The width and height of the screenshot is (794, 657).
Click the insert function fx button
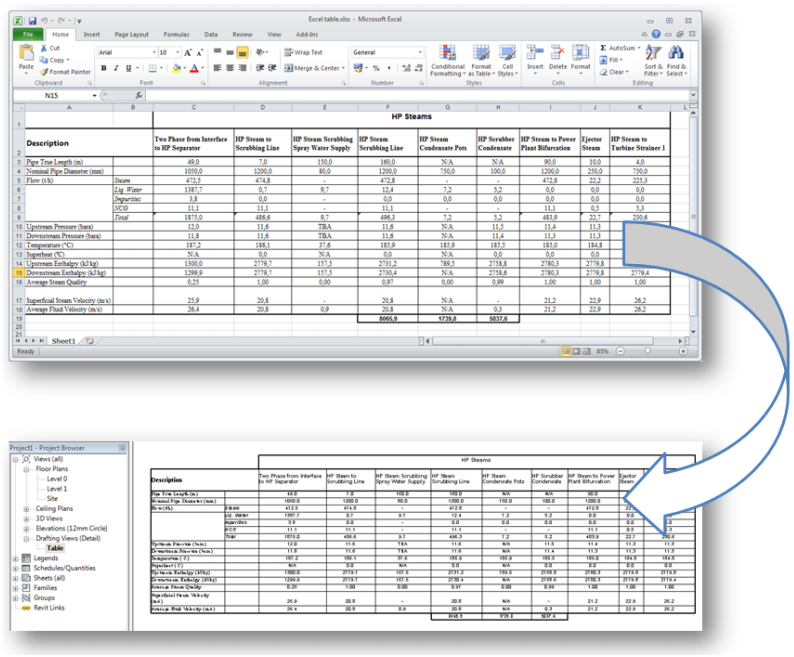(139, 95)
